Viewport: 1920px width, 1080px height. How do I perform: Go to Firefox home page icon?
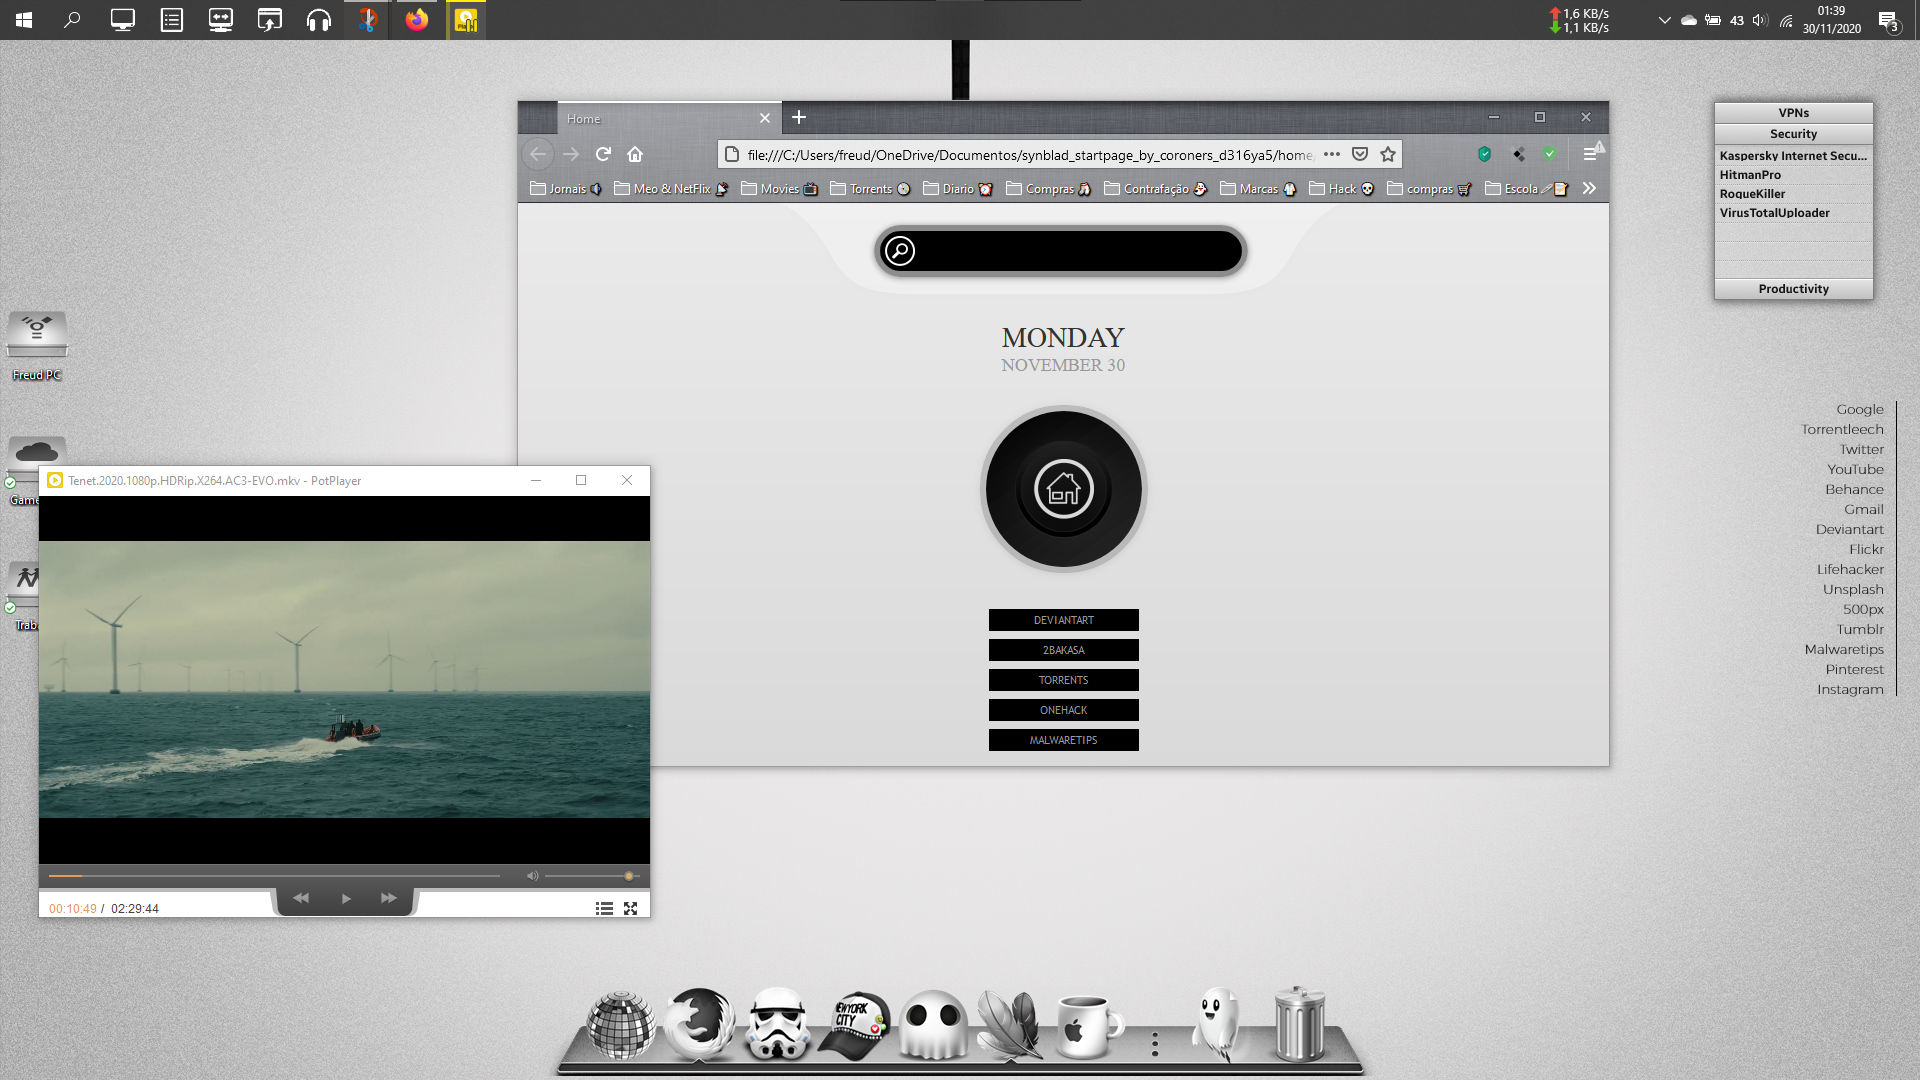(x=635, y=154)
